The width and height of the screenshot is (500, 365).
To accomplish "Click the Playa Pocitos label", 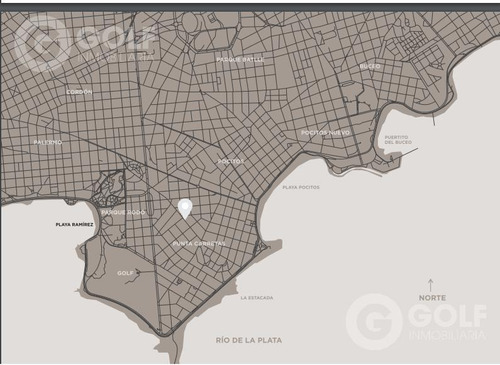I will point(301,187).
